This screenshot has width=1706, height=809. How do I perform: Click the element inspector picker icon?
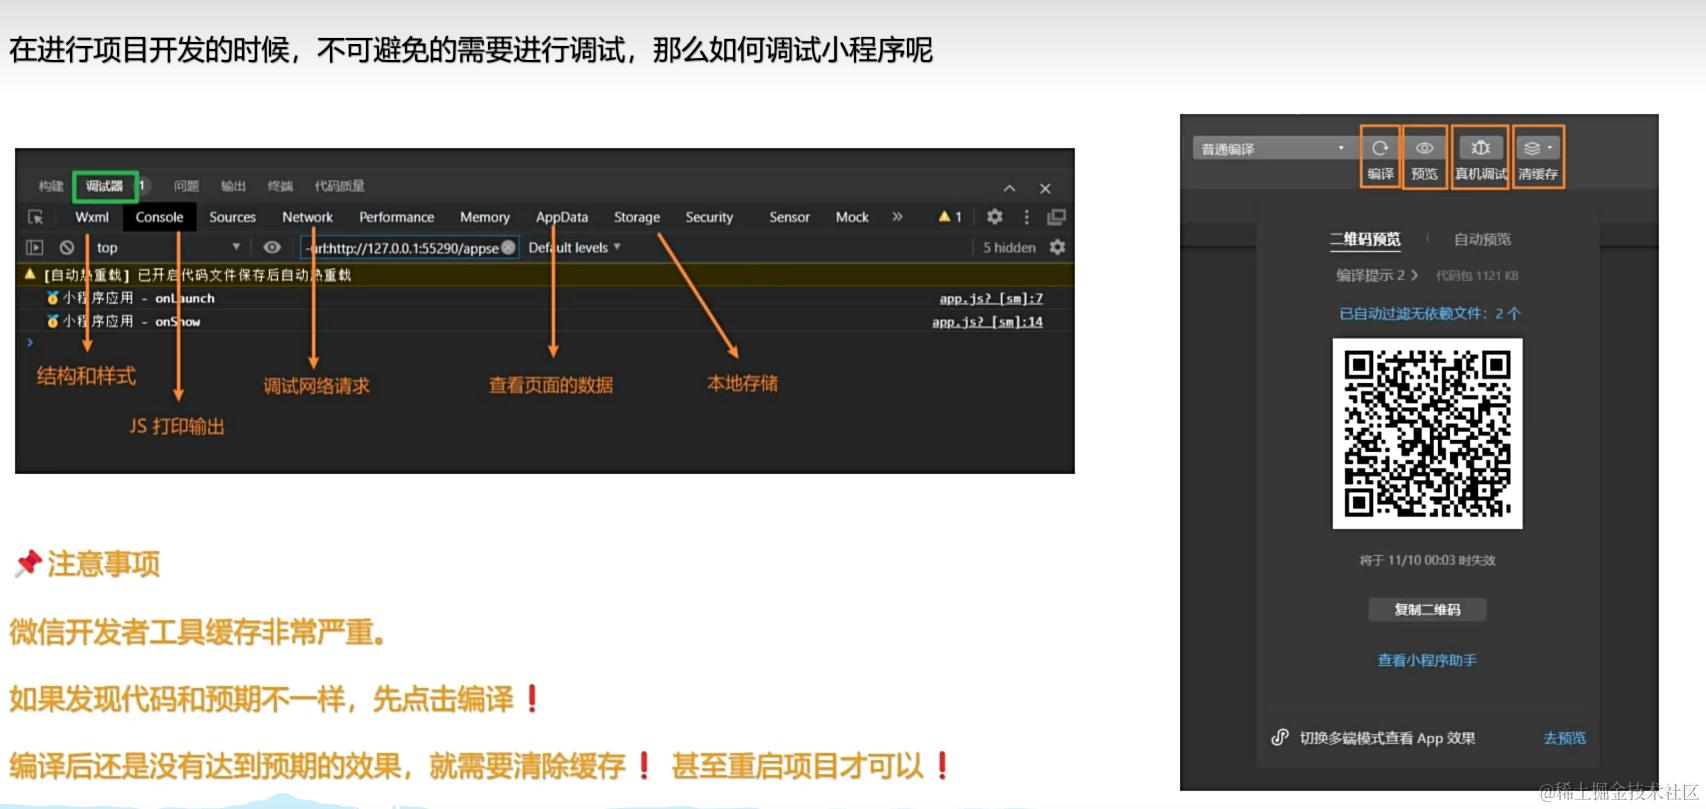35,217
